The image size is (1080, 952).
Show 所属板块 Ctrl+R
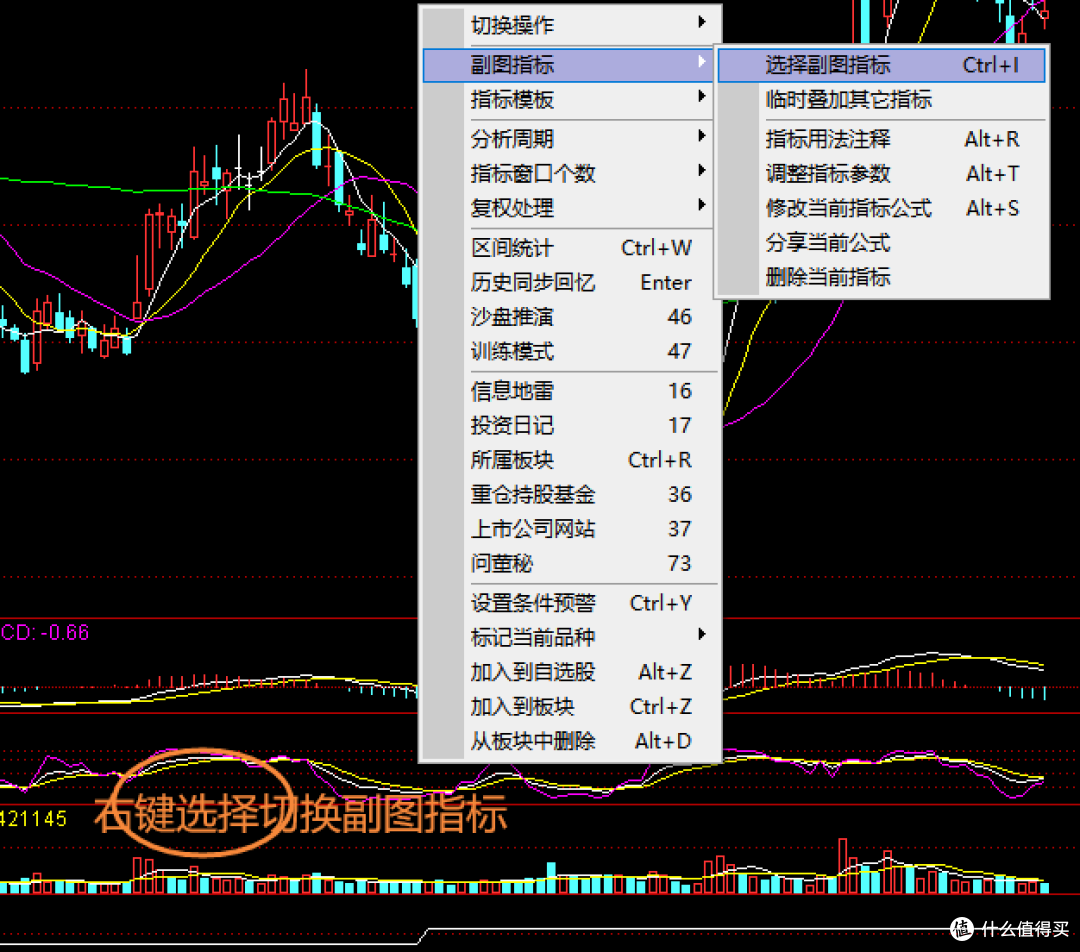click(x=571, y=460)
